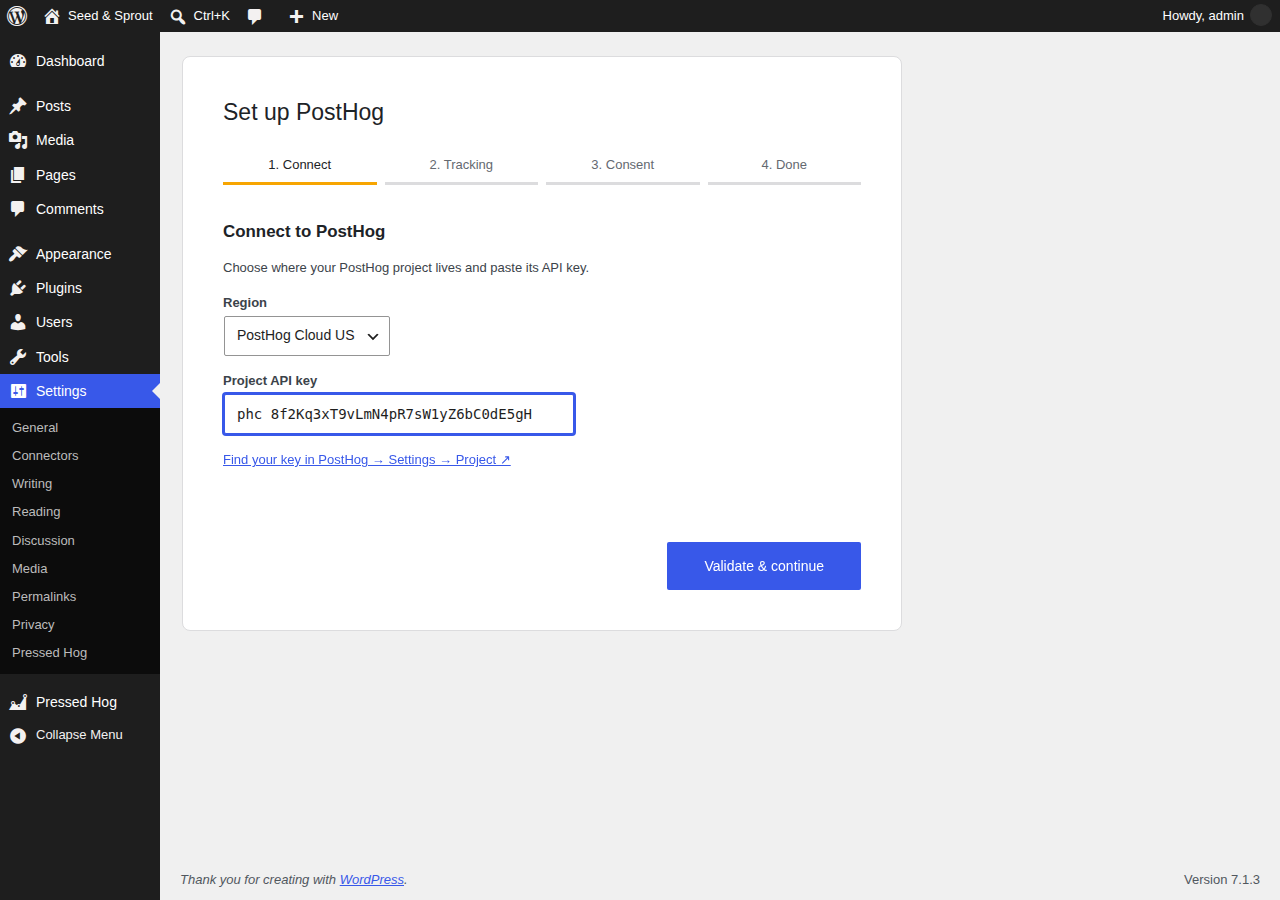The image size is (1280, 900).
Task: Click the Pages icon
Action: point(18,175)
